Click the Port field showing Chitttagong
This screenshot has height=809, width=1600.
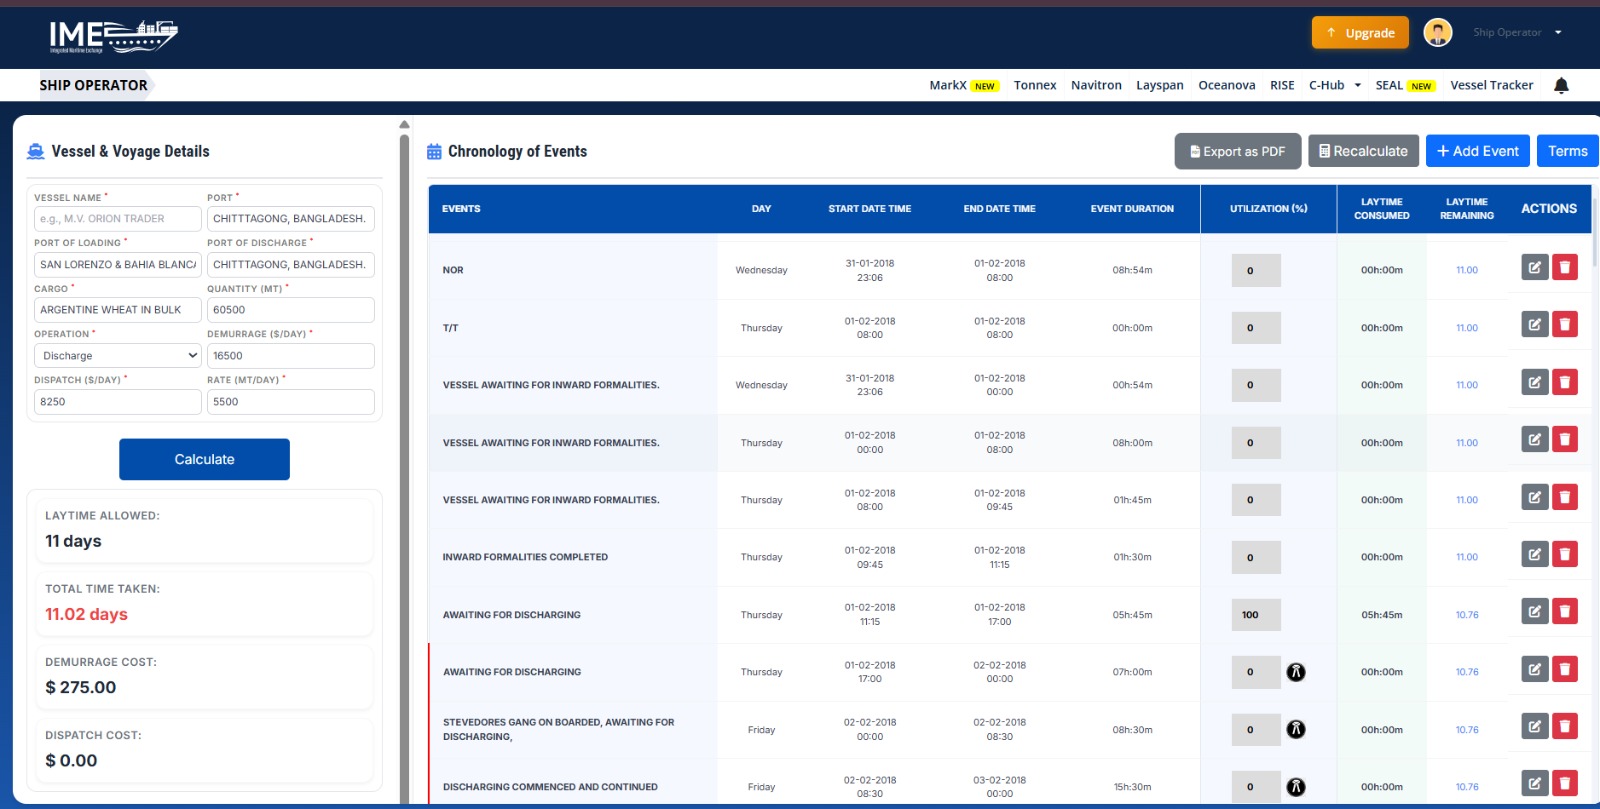pos(291,219)
